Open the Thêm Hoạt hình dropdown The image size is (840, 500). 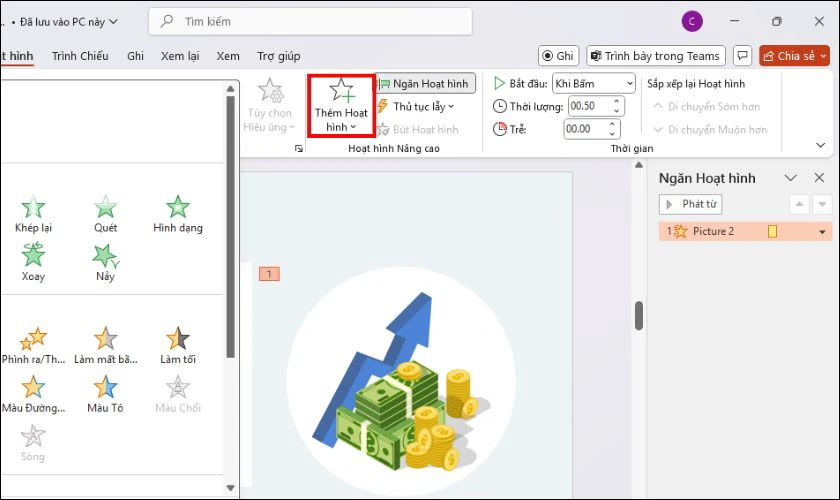pyautogui.click(x=341, y=106)
